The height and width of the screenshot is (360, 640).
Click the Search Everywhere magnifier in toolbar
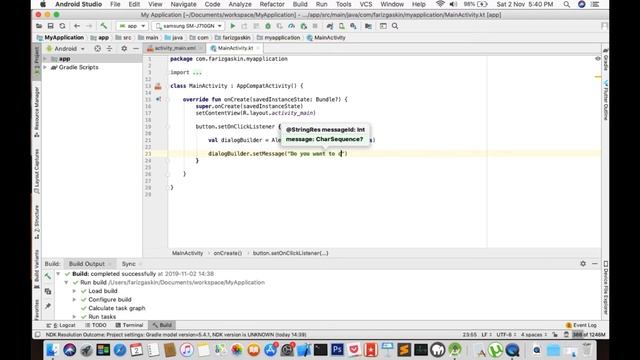(395, 26)
